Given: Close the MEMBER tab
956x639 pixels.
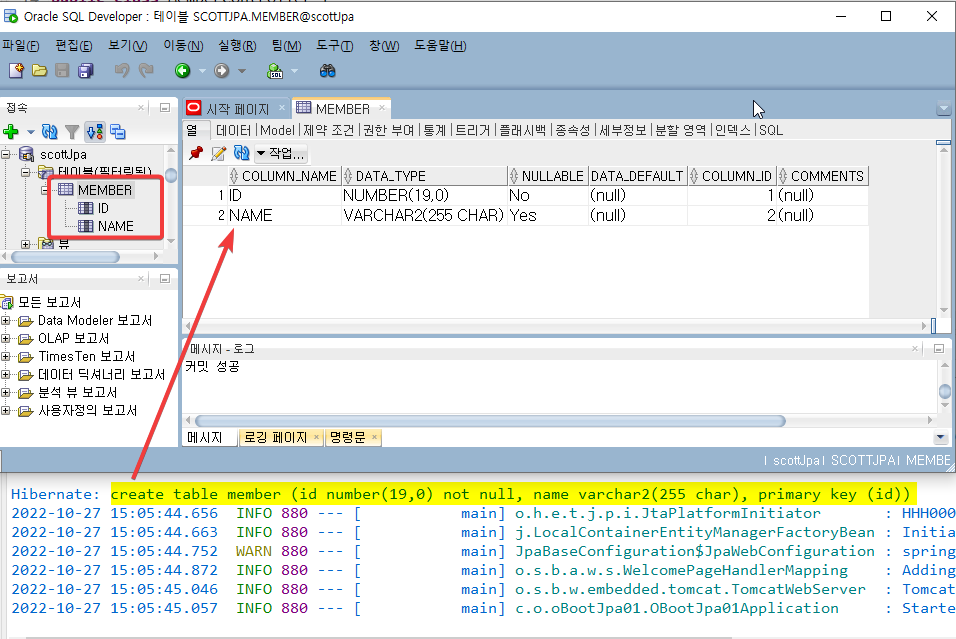Looking at the screenshot, I should (382, 108).
